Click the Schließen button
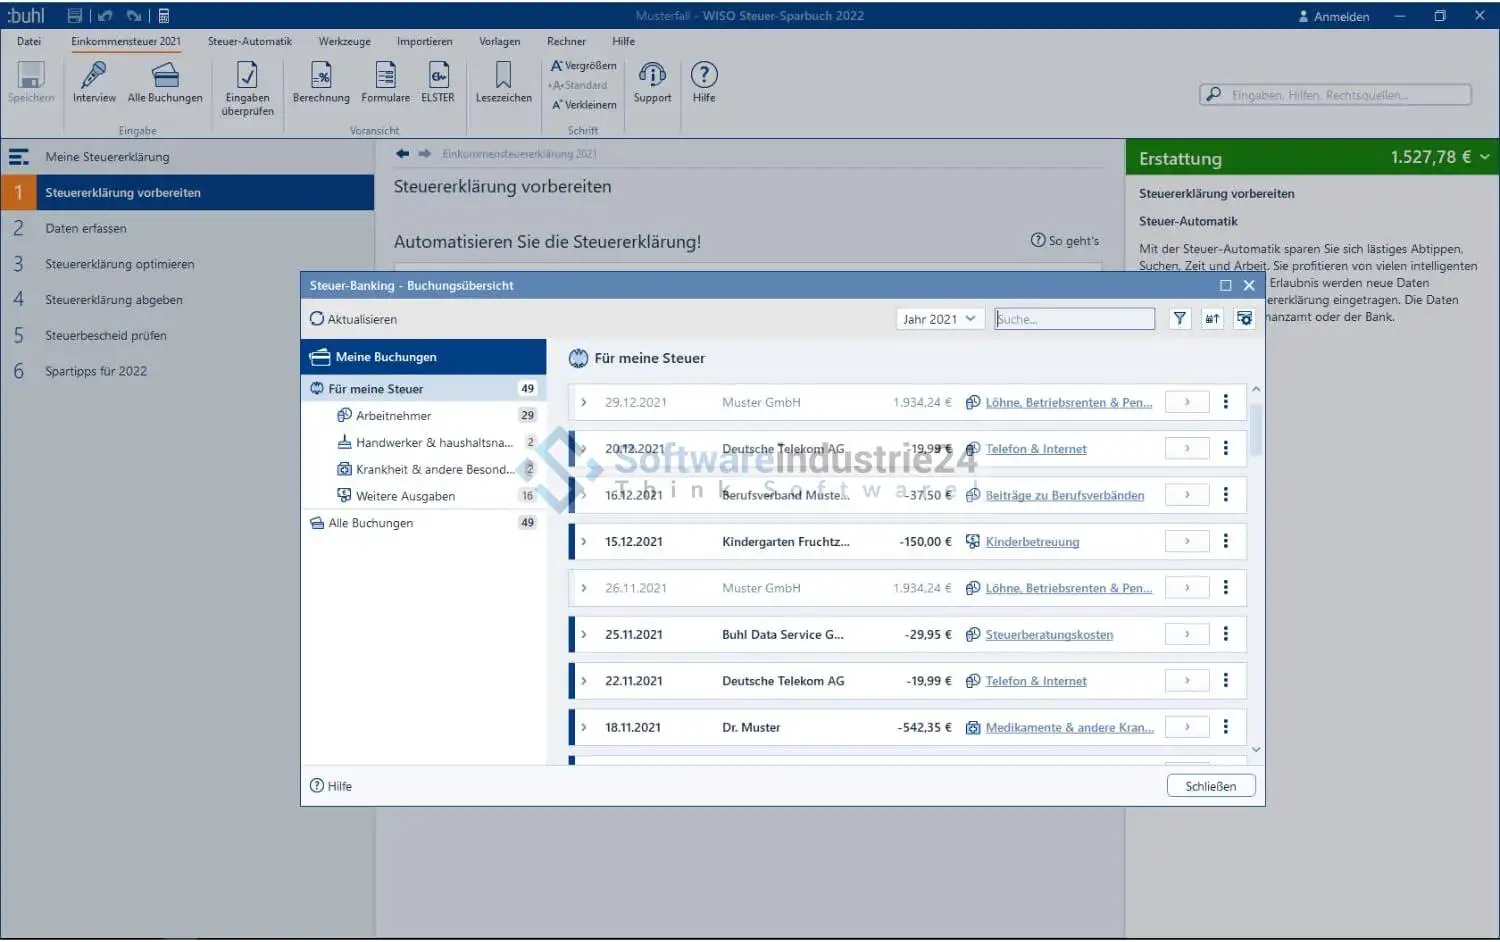 pyautogui.click(x=1210, y=787)
